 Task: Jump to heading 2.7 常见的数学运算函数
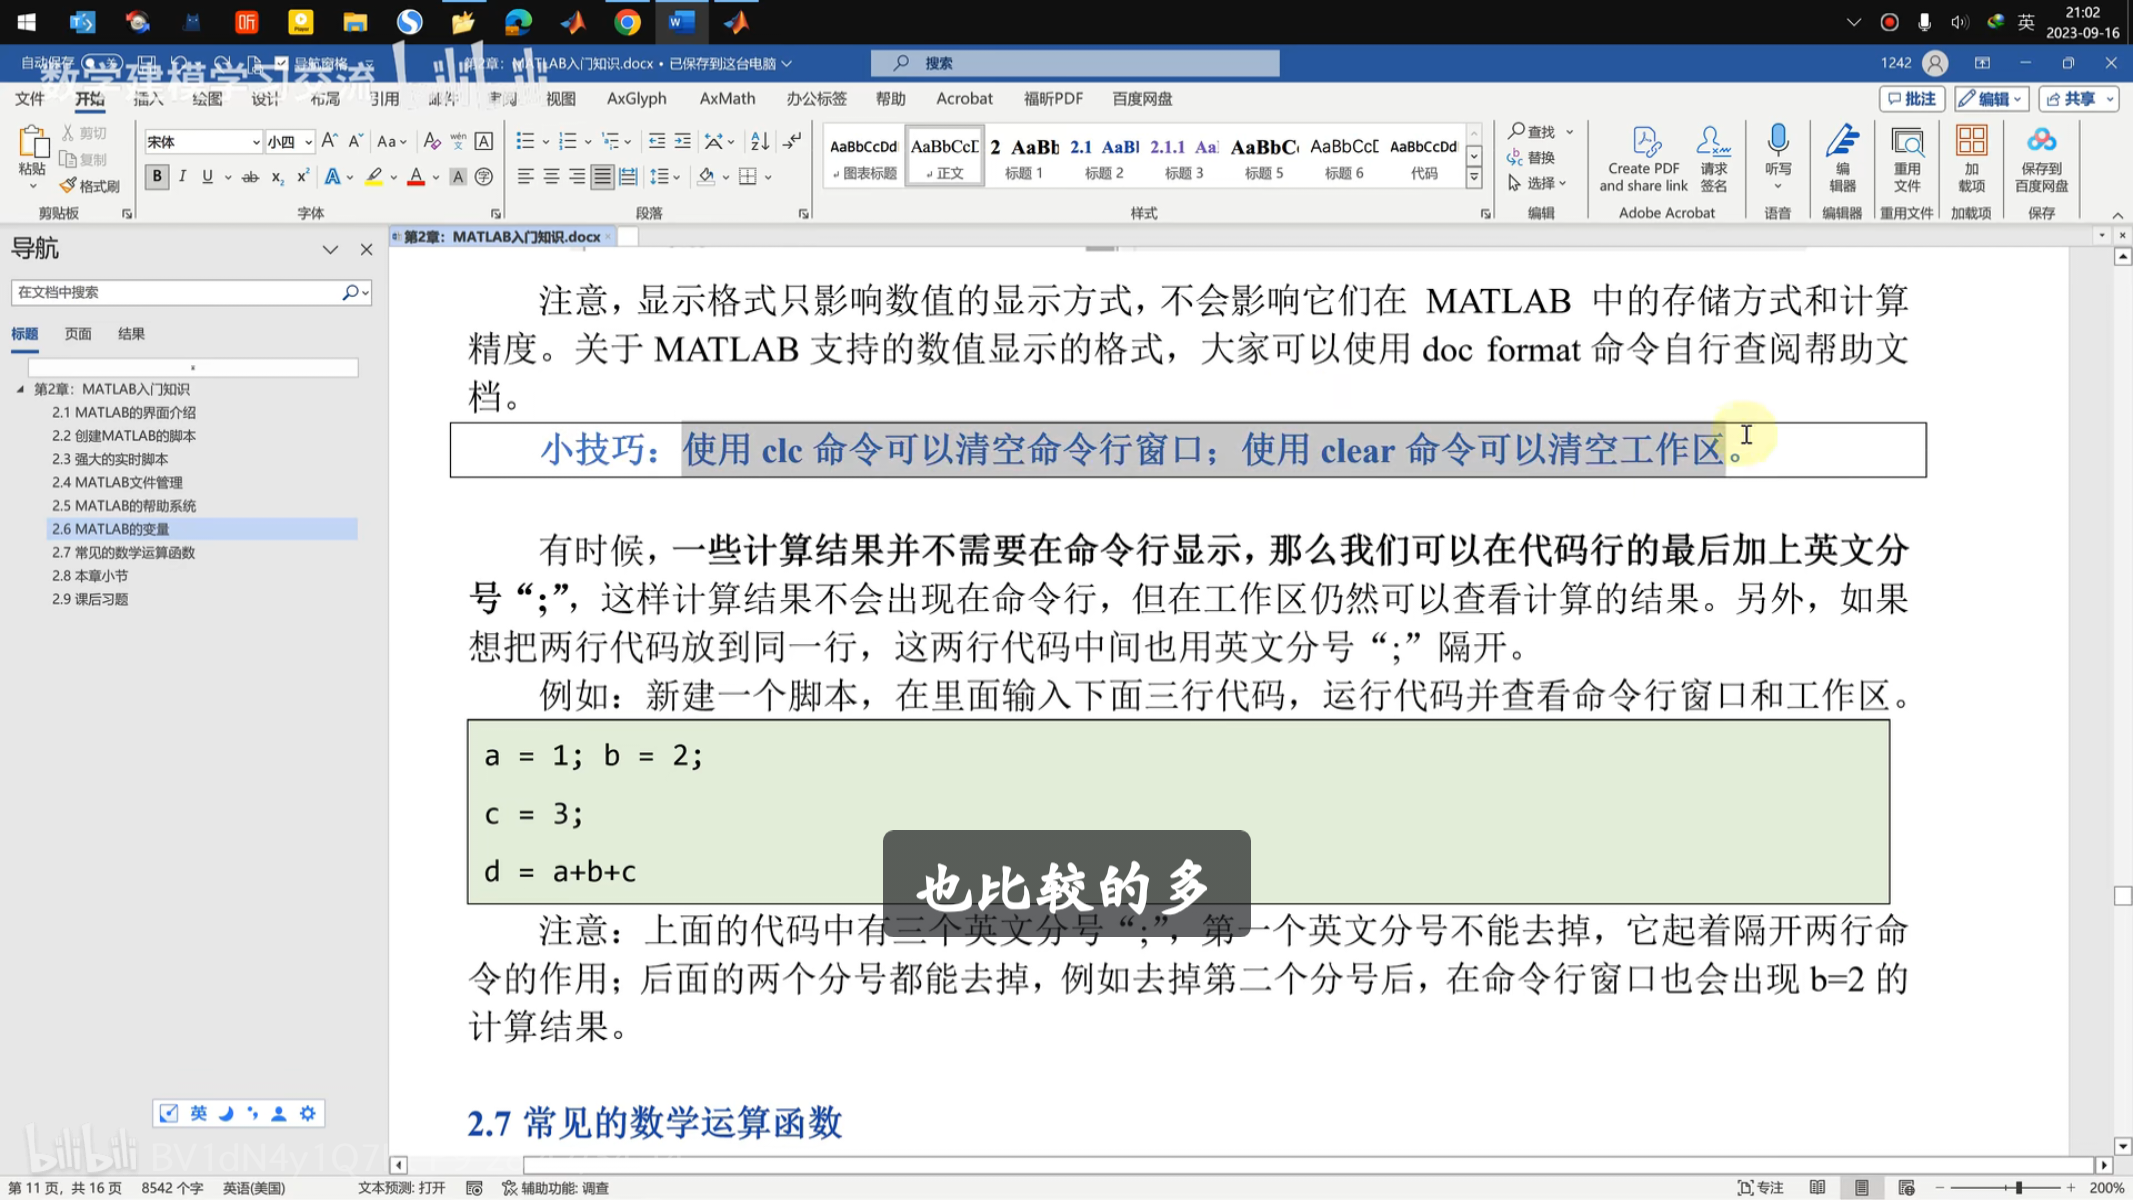[x=124, y=552]
